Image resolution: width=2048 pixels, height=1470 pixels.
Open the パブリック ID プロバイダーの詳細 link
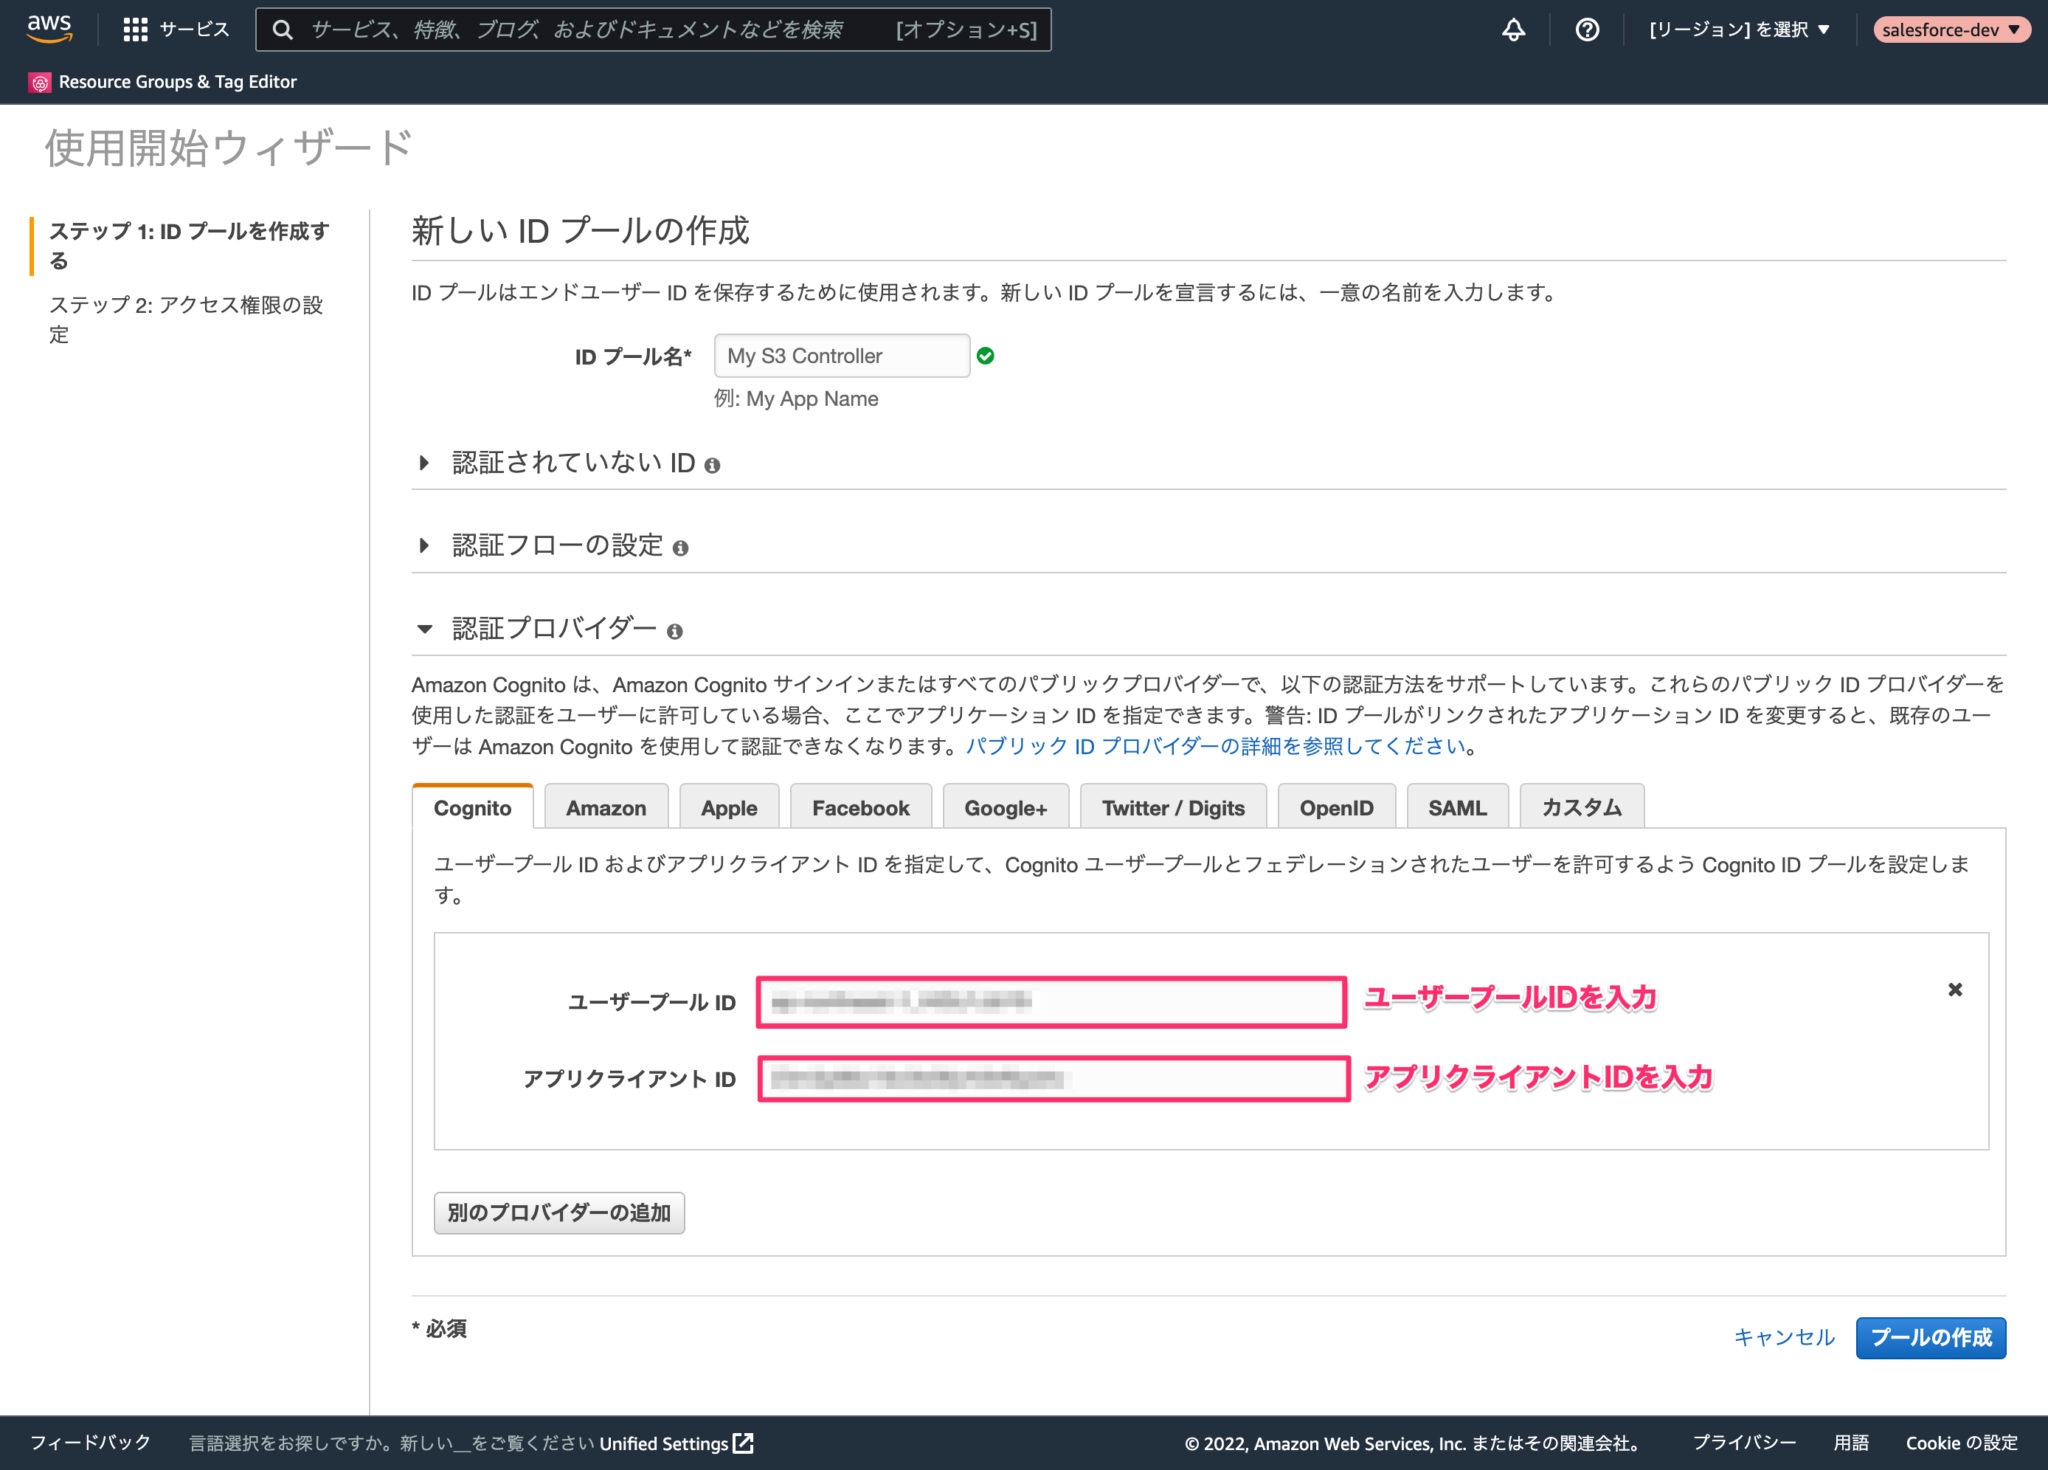coord(1216,746)
